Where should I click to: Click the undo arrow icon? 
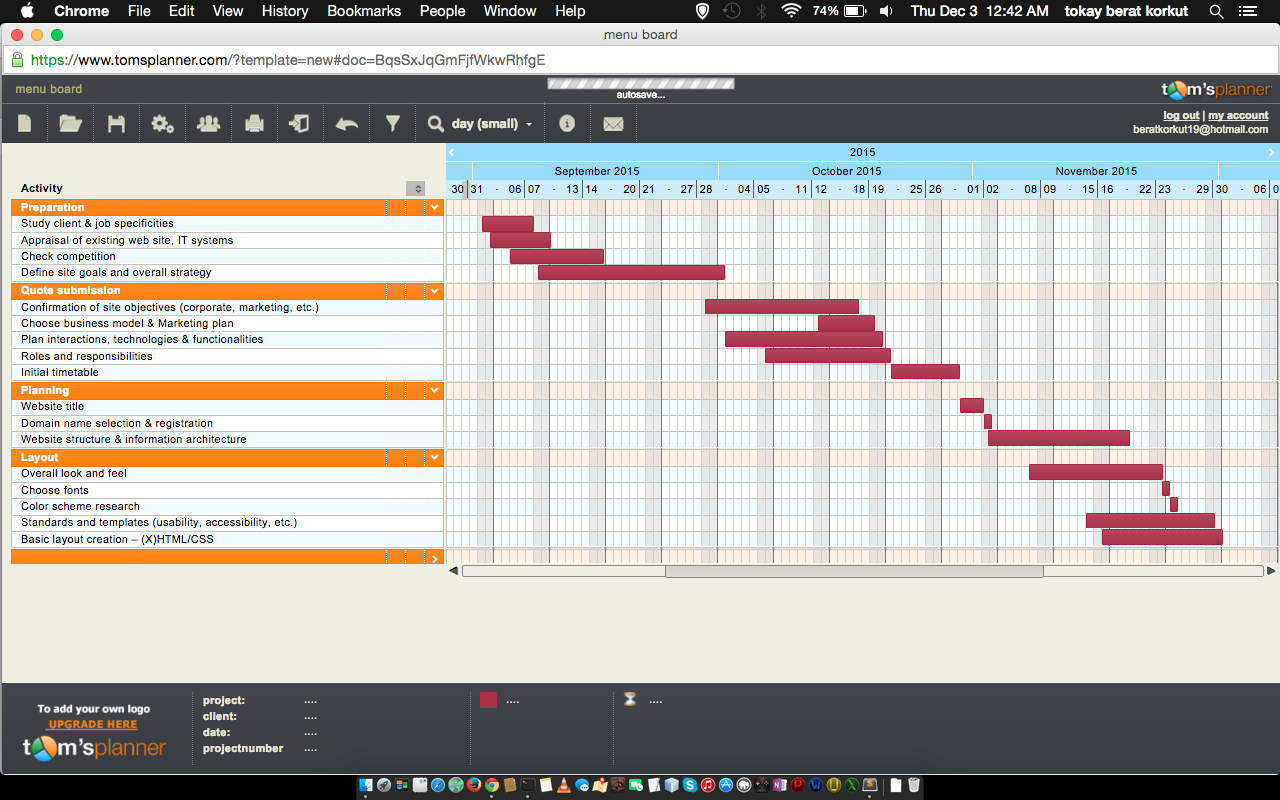point(346,124)
